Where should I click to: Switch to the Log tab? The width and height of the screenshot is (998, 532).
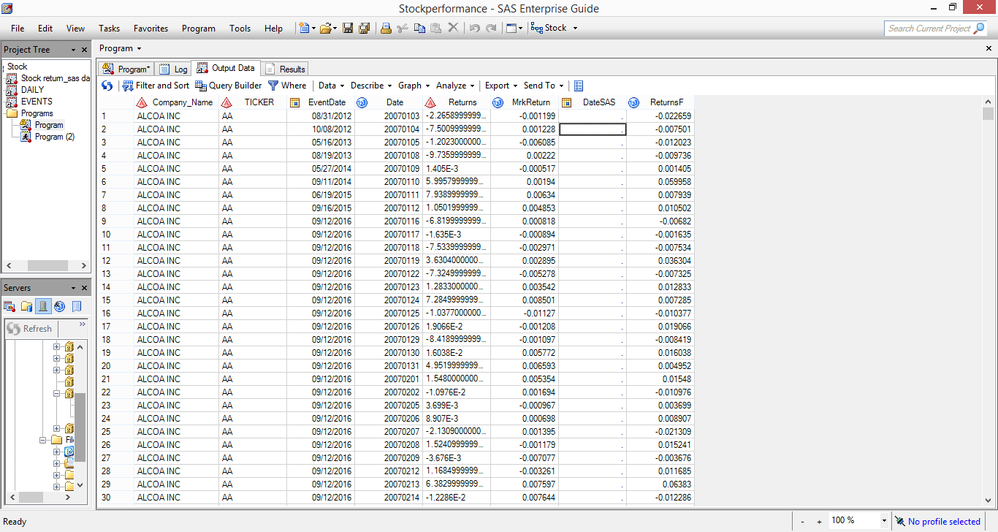pyautogui.click(x=174, y=69)
